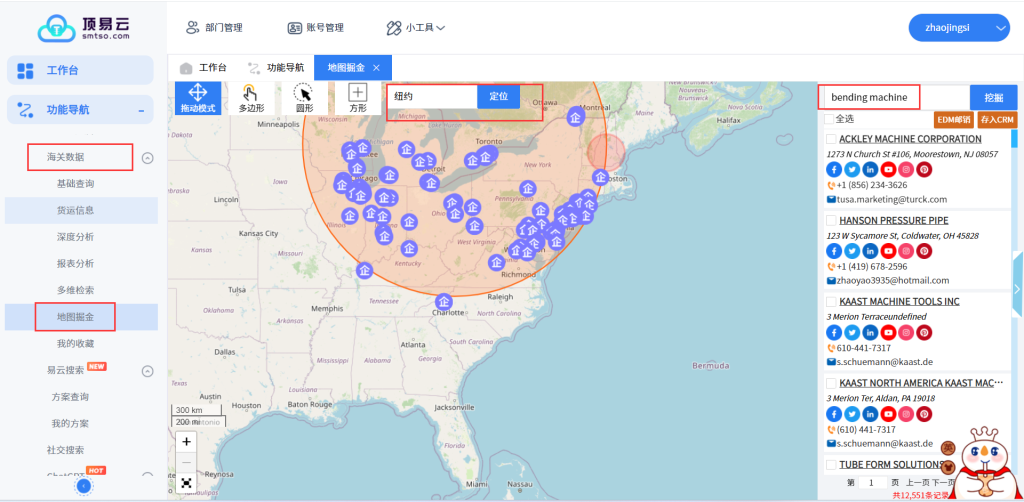Open 深度分析 in the sidebar
1024x502 pixels.
click(75, 237)
